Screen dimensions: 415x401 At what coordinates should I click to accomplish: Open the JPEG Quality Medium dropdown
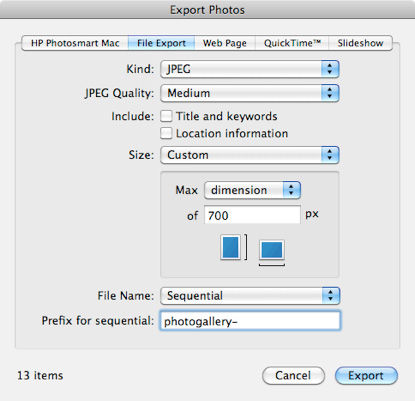(250, 93)
